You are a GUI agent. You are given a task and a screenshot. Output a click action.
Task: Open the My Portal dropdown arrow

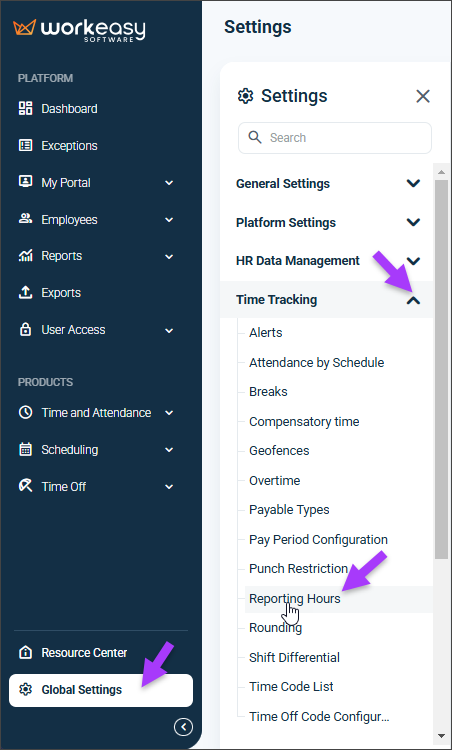[x=169, y=183]
